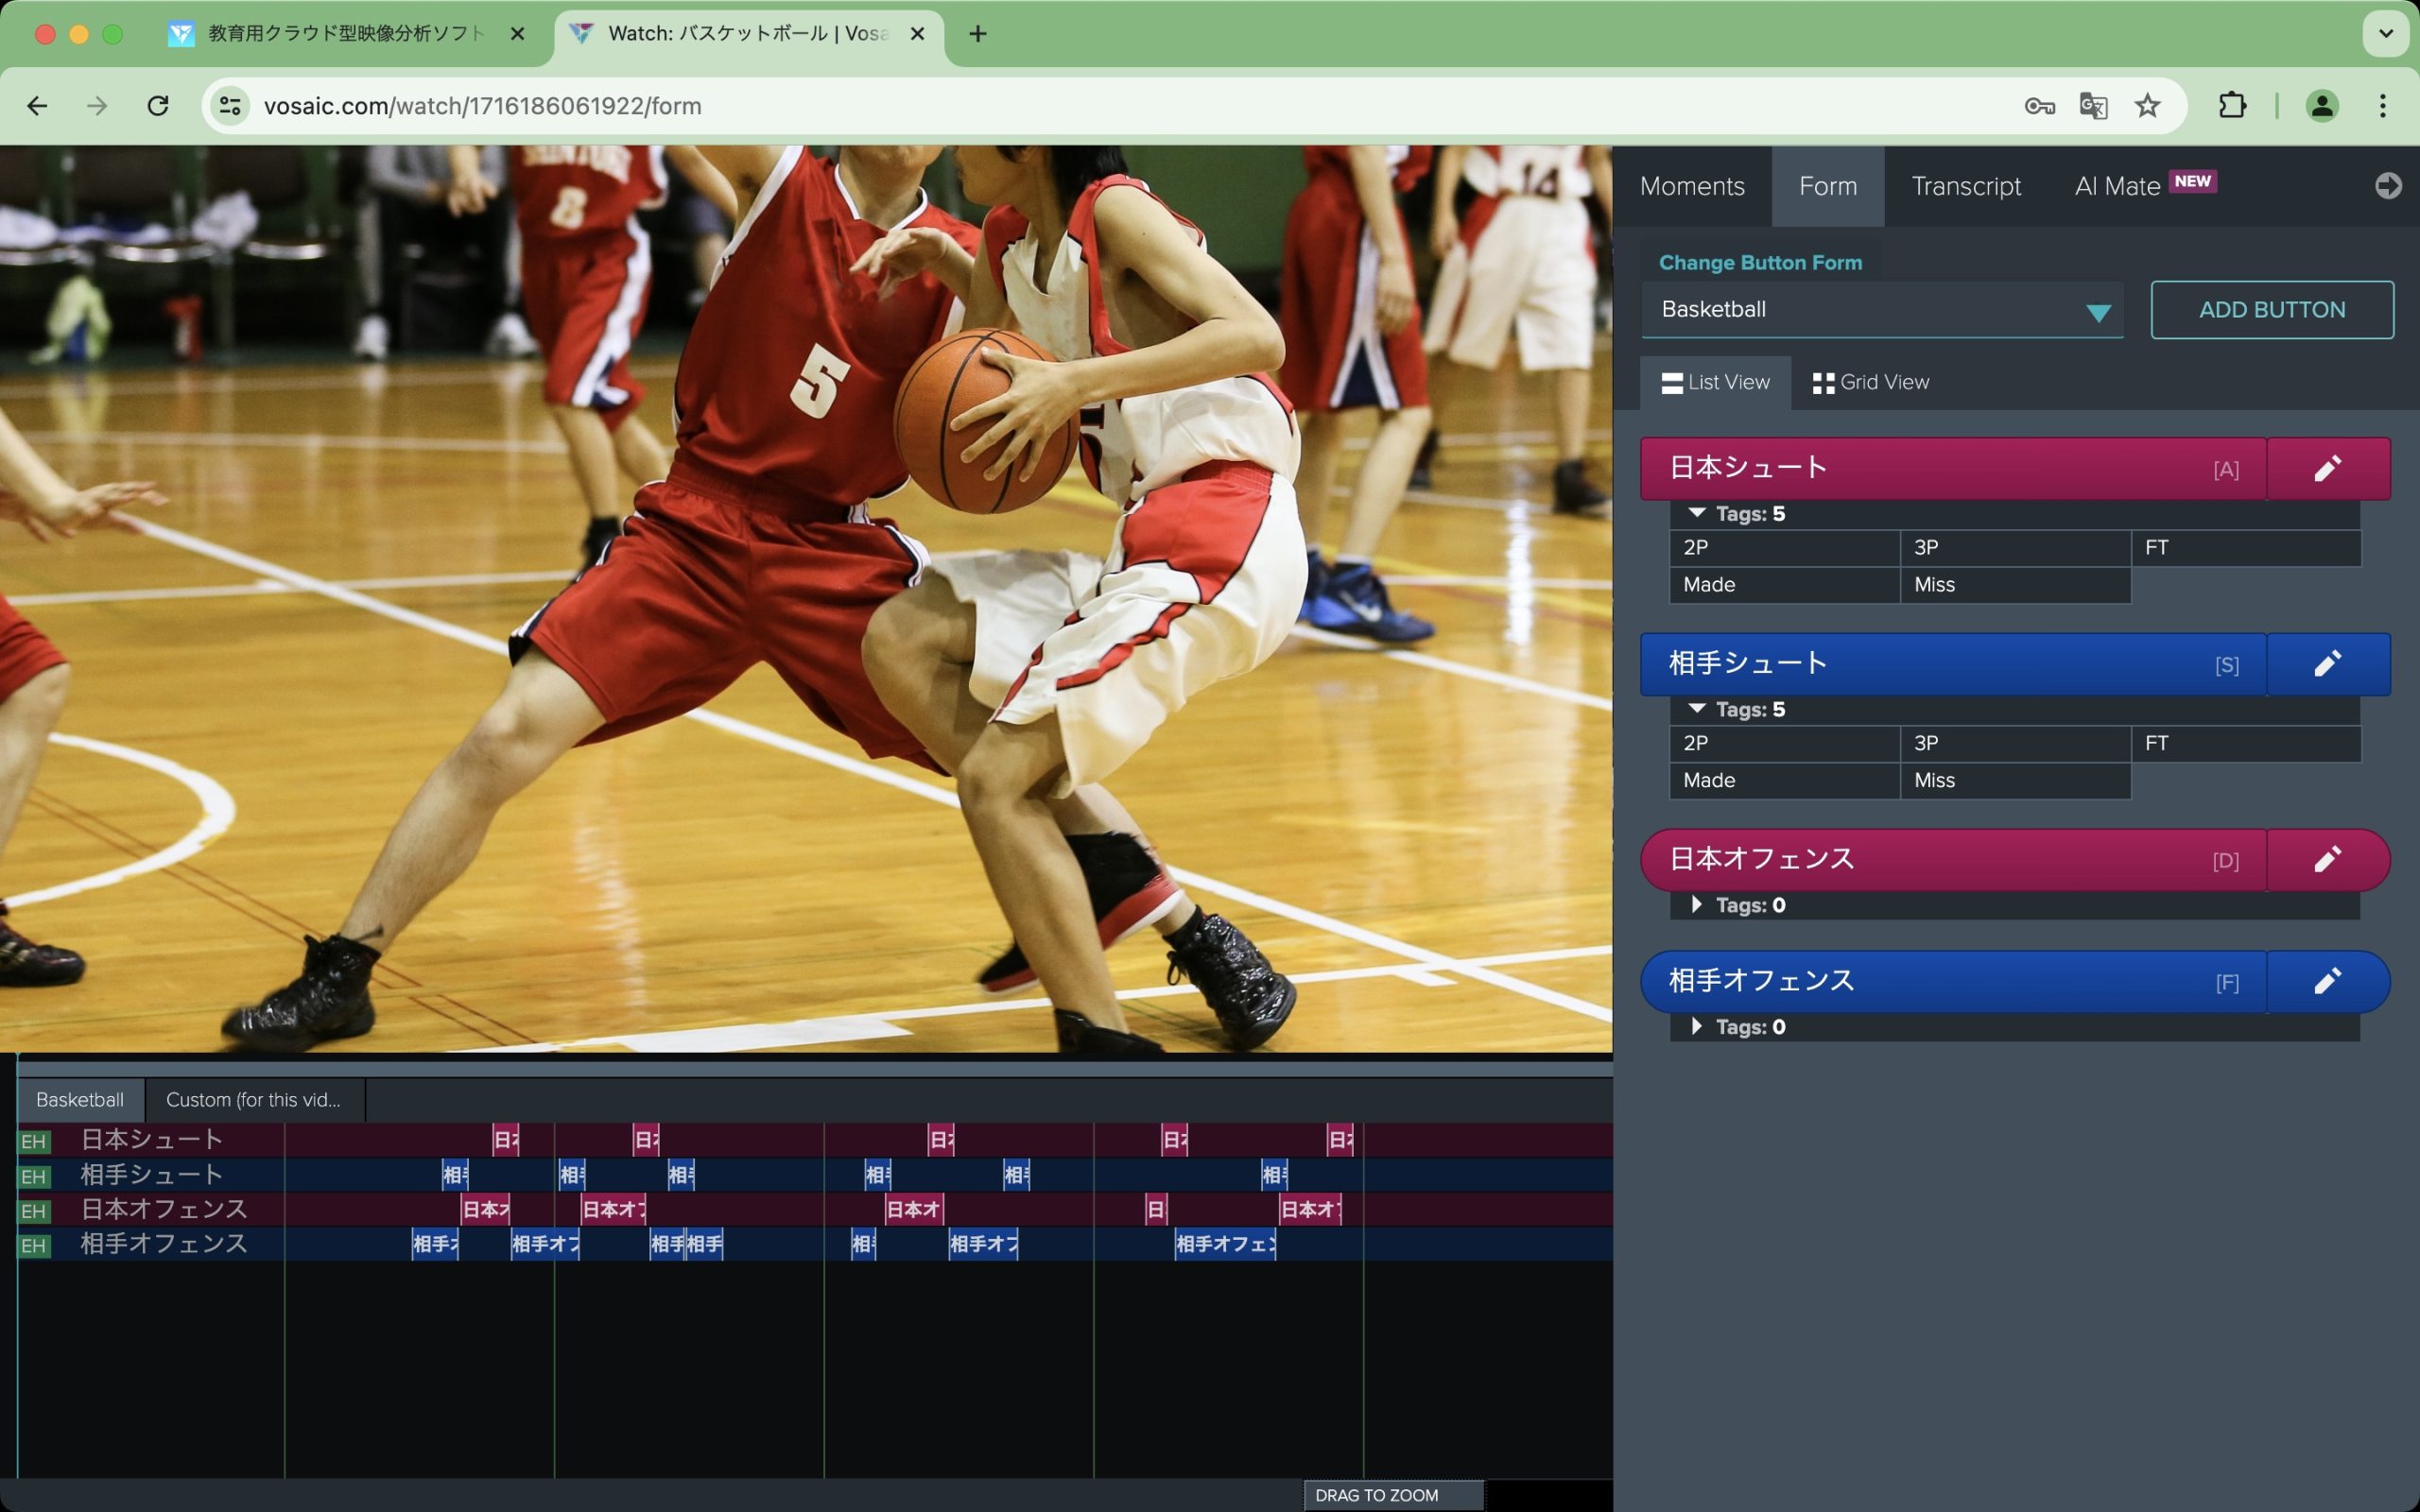Switch to the Moments tab

pyautogui.click(x=1692, y=187)
